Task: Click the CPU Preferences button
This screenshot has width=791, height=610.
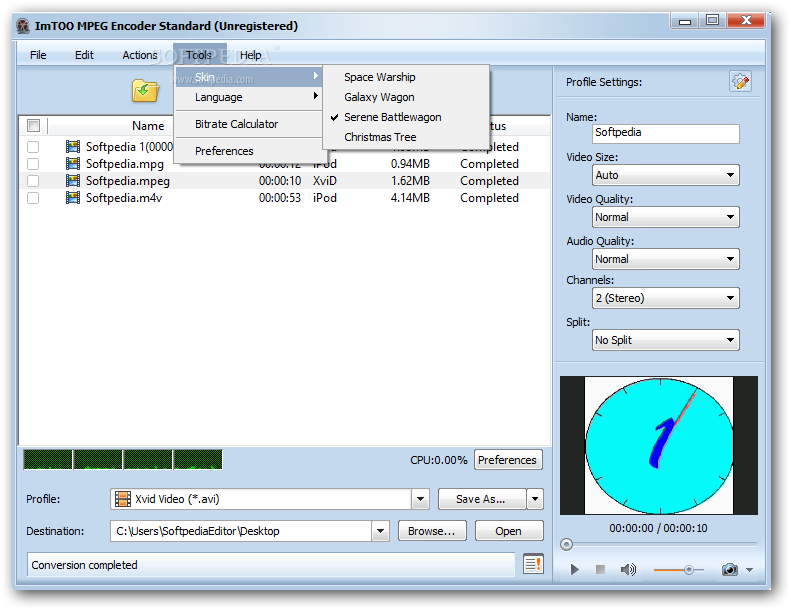Action: tap(508, 460)
